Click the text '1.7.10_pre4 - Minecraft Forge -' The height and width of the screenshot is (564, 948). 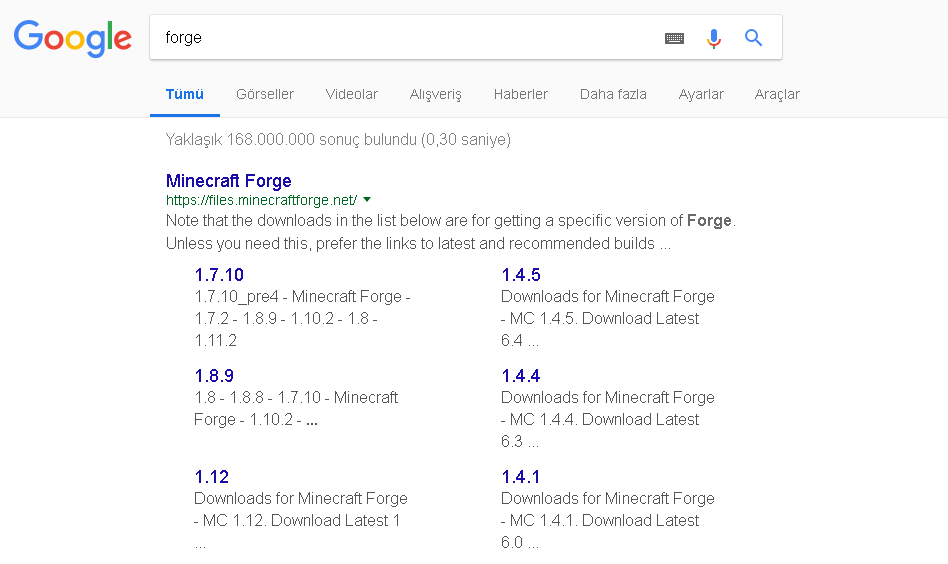point(302,297)
